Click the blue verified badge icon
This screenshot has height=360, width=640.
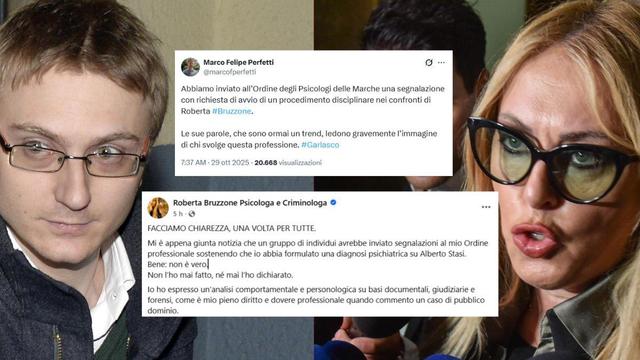tap(333, 202)
